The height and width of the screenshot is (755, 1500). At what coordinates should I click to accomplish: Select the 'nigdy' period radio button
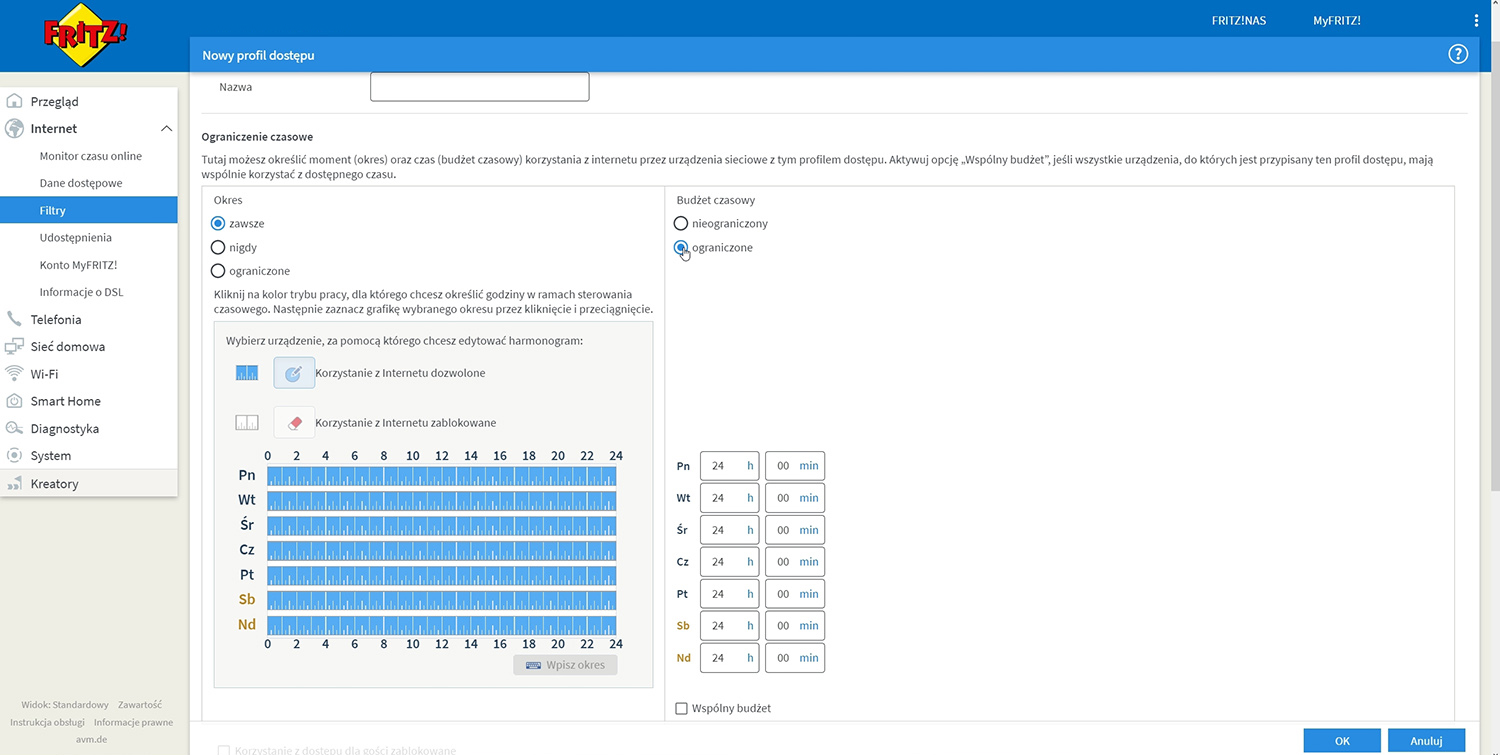click(218, 247)
